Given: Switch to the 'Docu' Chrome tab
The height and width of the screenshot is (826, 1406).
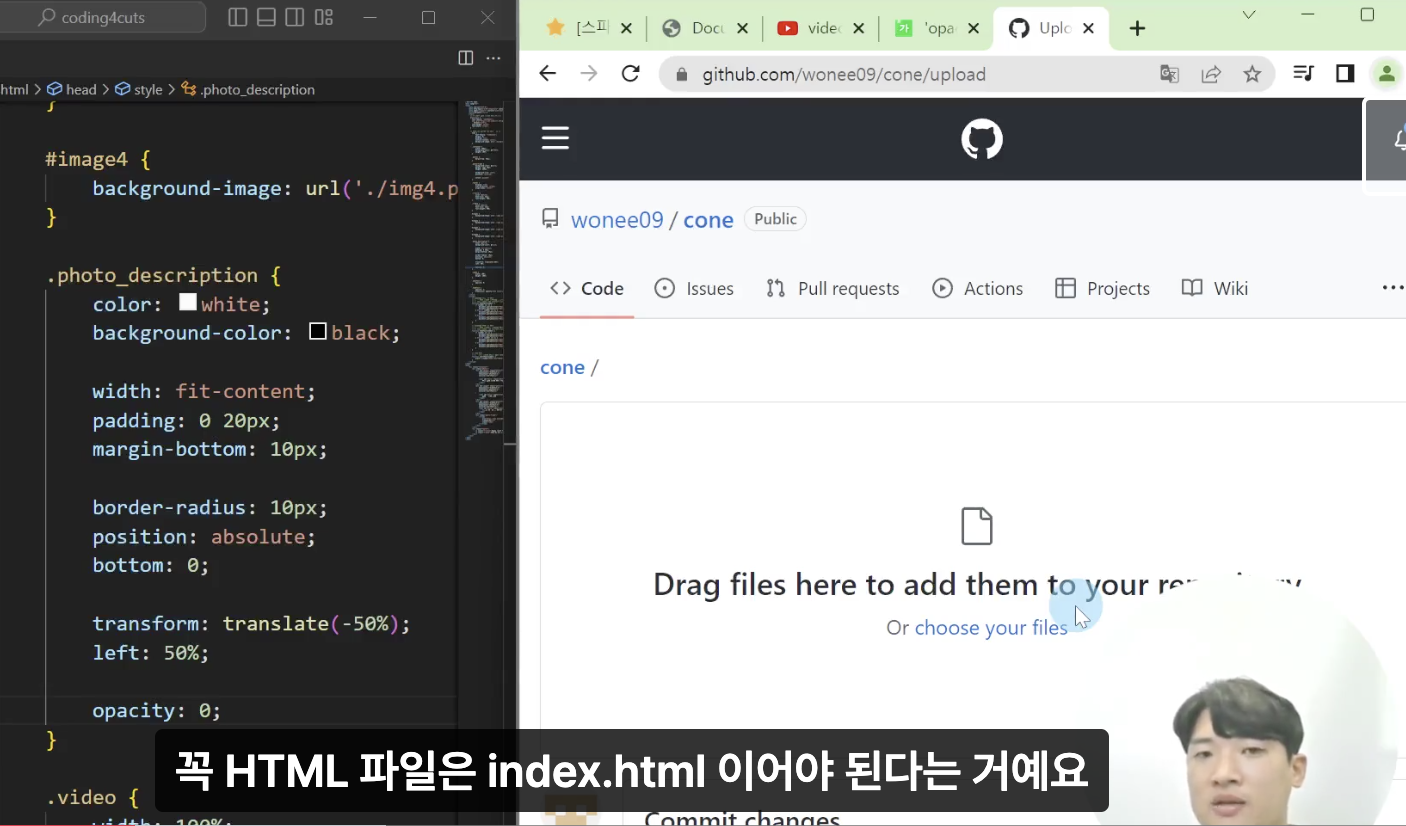Looking at the screenshot, I should pos(706,28).
